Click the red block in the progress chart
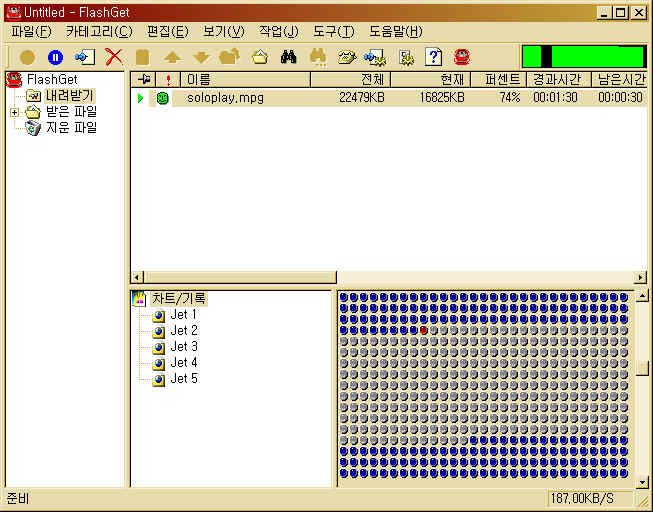Image resolution: width=653 pixels, height=512 pixels. tap(424, 330)
